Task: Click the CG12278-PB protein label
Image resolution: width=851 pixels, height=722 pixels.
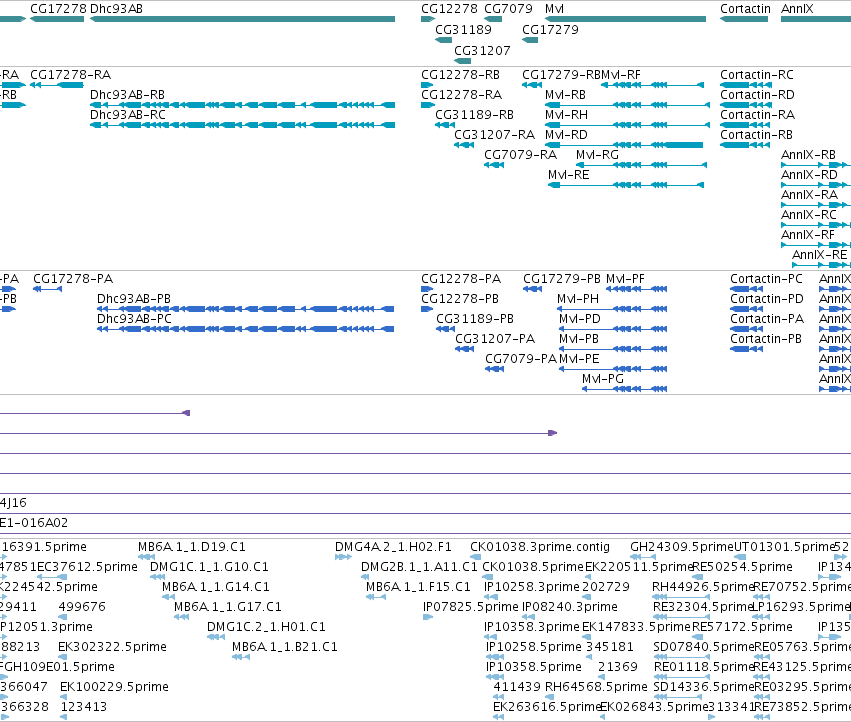Action: pyautogui.click(x=460, y=299)
